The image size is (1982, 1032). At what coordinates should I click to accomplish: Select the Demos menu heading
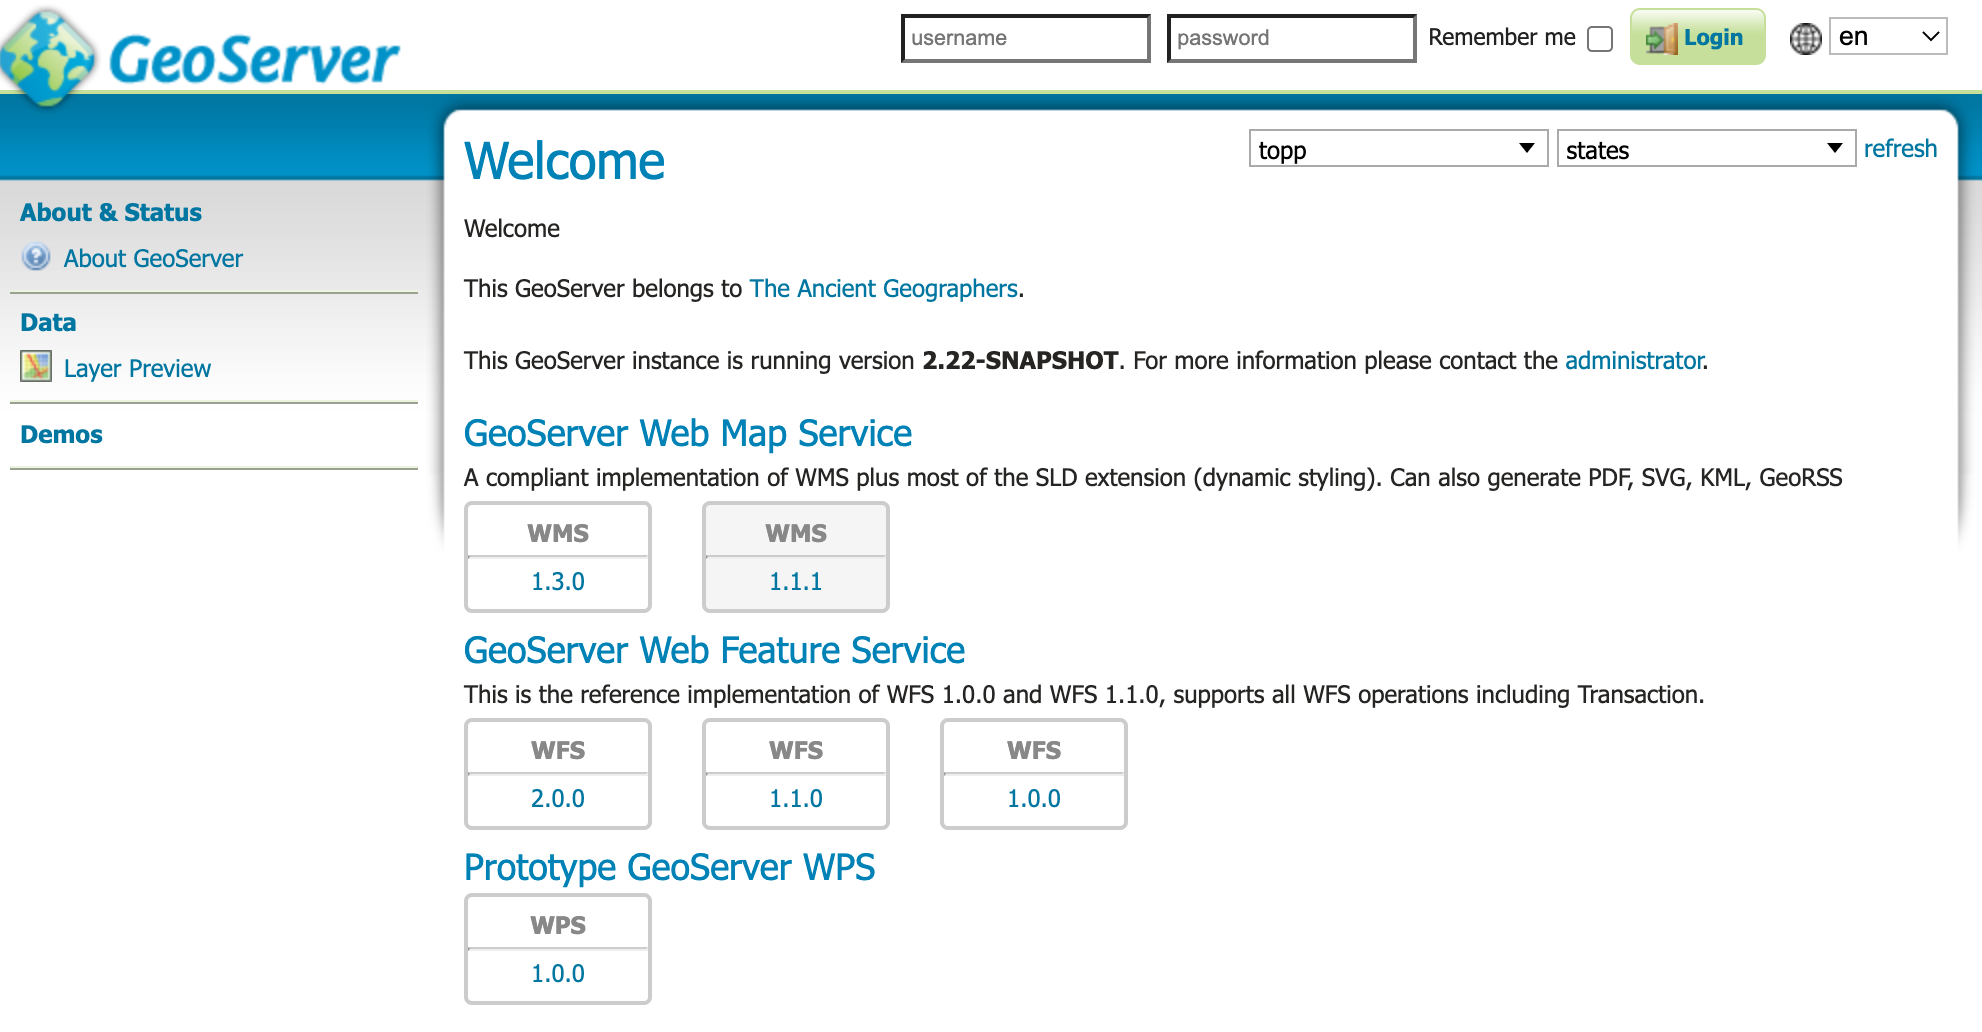click(x=61, y=434)
